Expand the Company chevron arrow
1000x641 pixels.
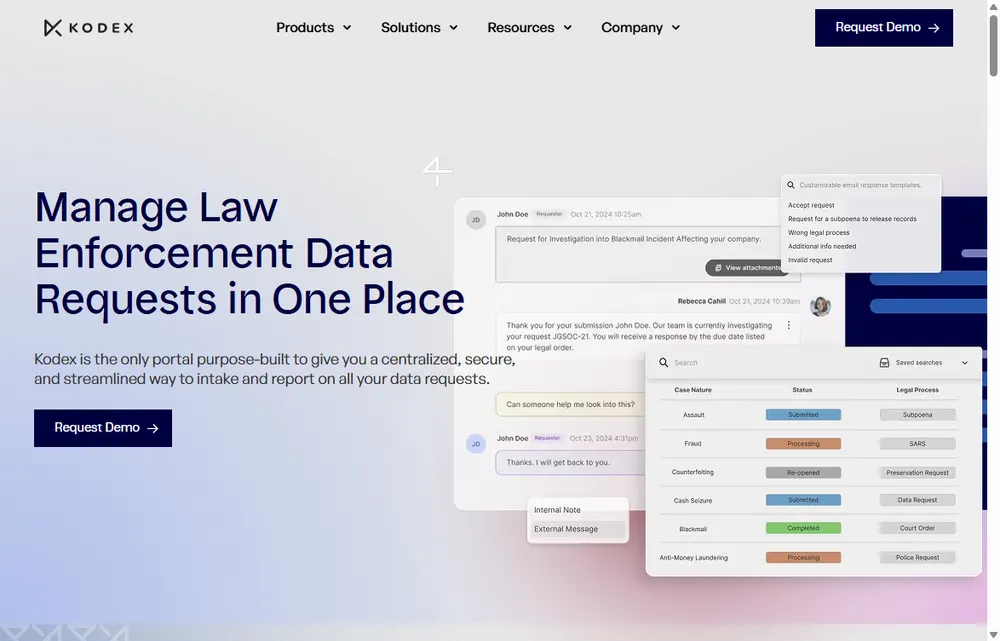pos(676,27)
